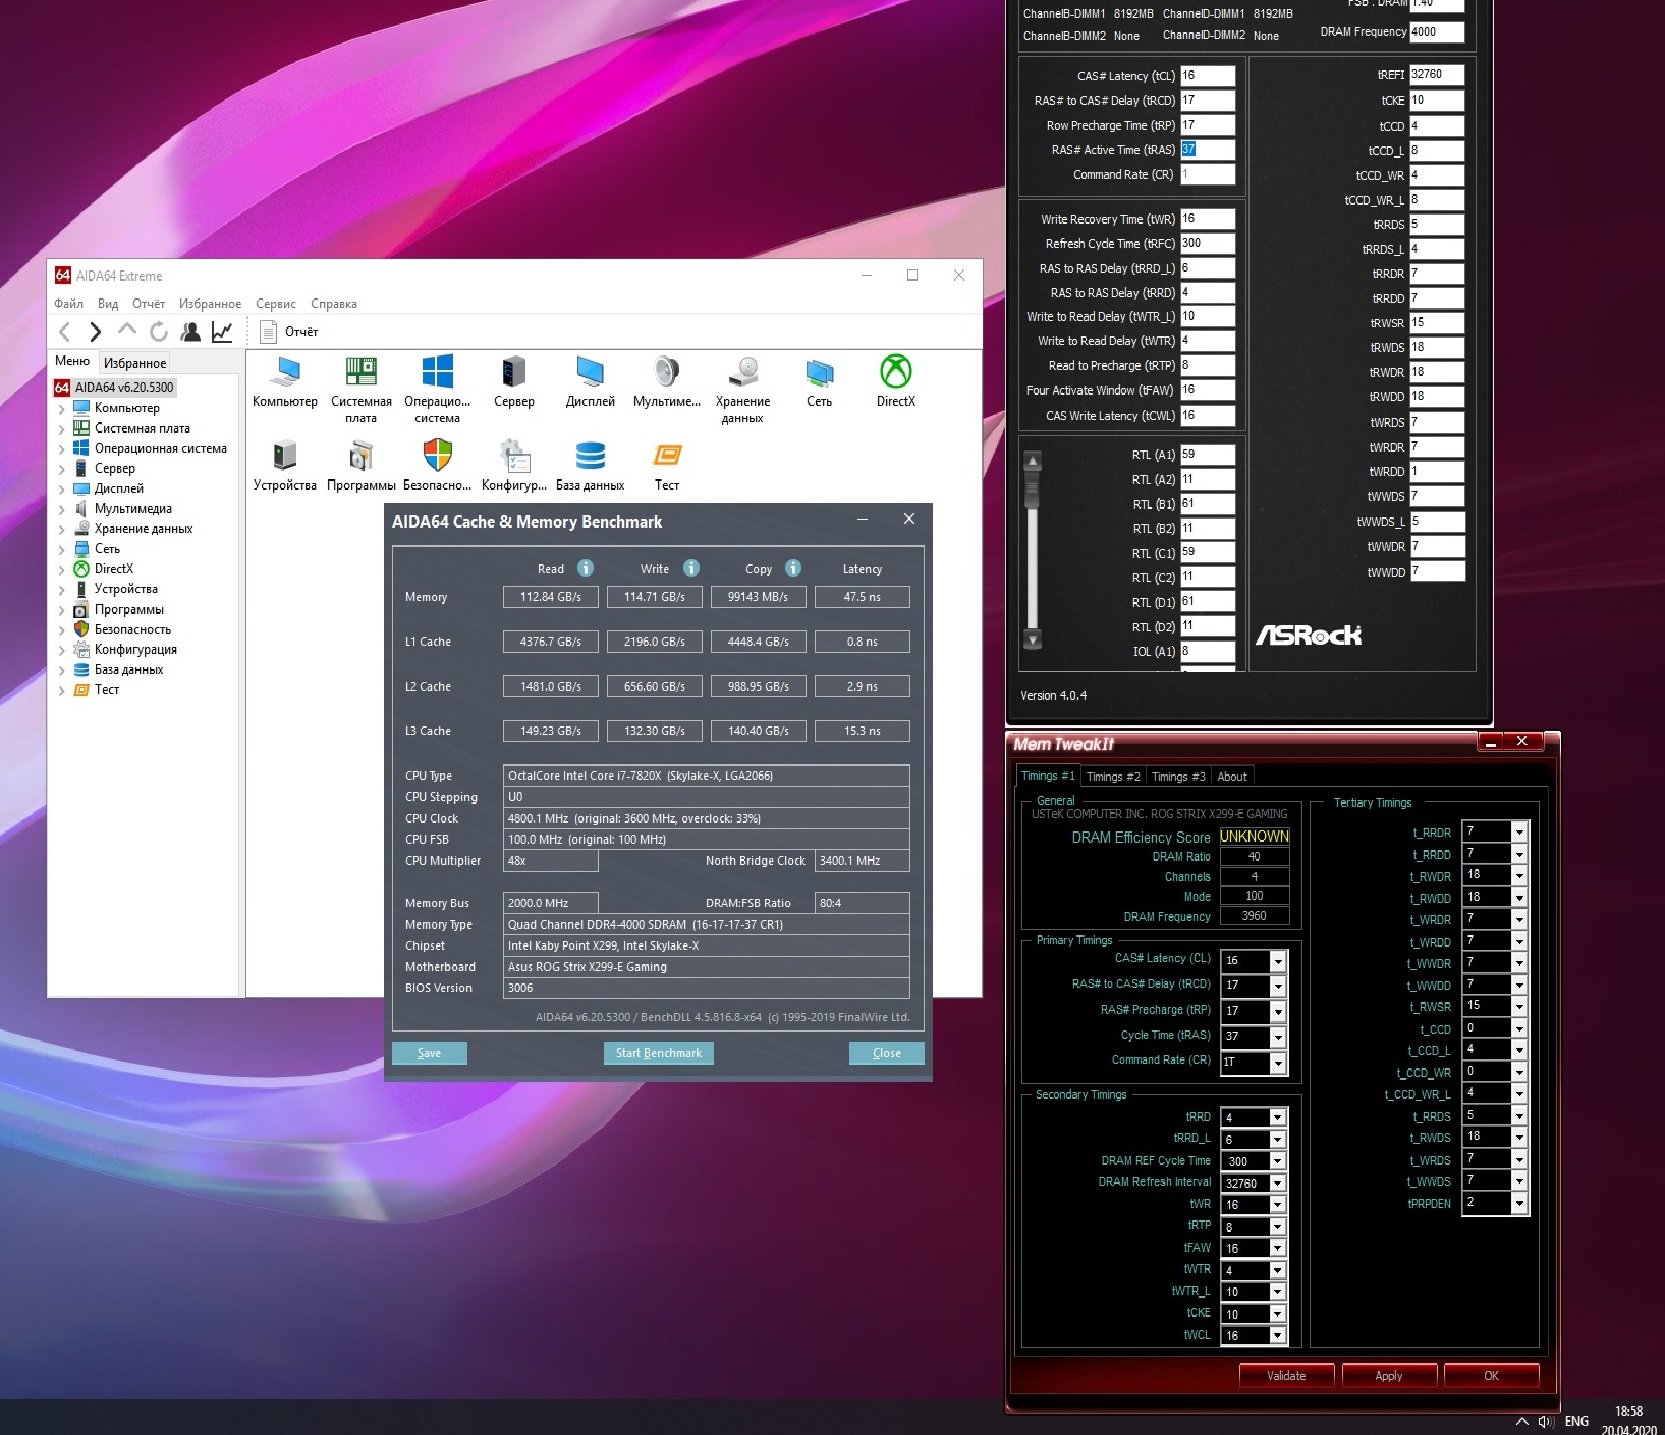Click the Apply button in Mem TweakIt

pyautogui.click(x=1389, y=1376)
